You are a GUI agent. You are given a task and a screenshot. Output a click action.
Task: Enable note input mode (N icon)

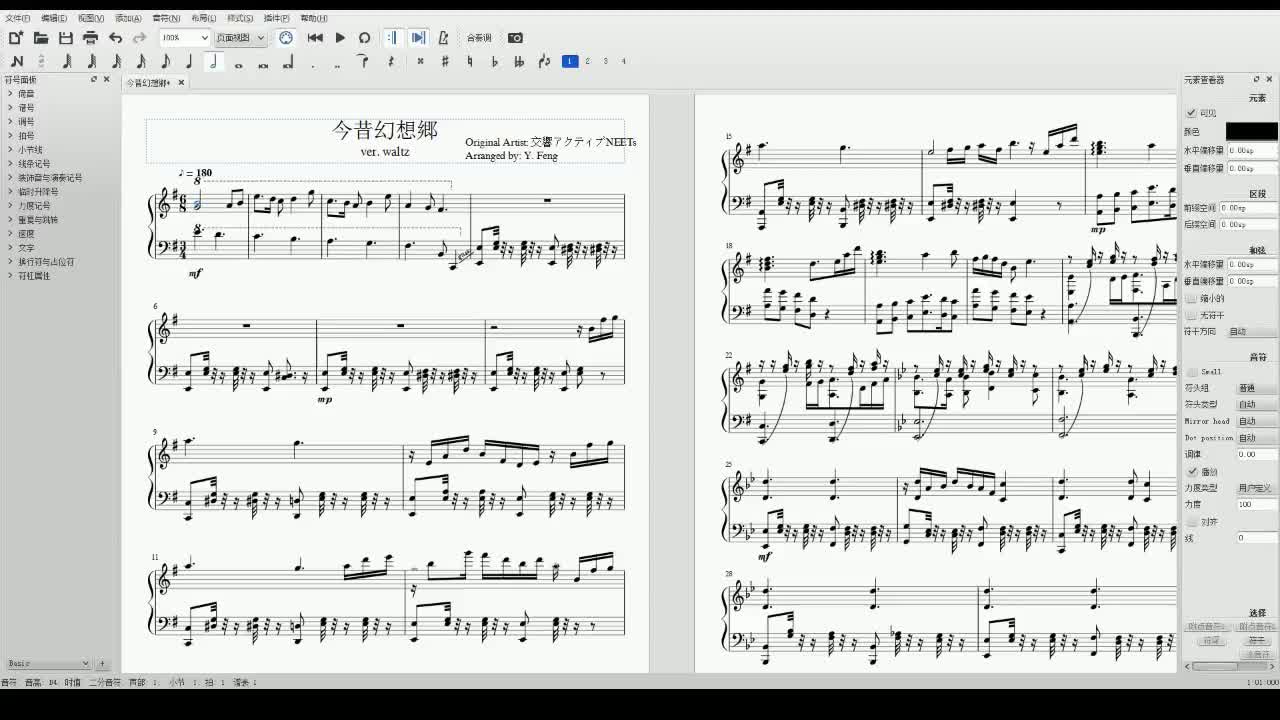pos(16,62)
